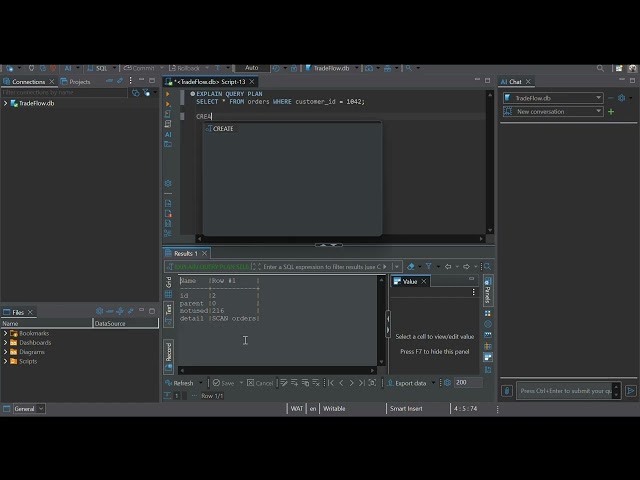Click the filter history back arrow
The width and height of the screenshot is (640, 480).
pyautogui.click(x=448, y=267)
